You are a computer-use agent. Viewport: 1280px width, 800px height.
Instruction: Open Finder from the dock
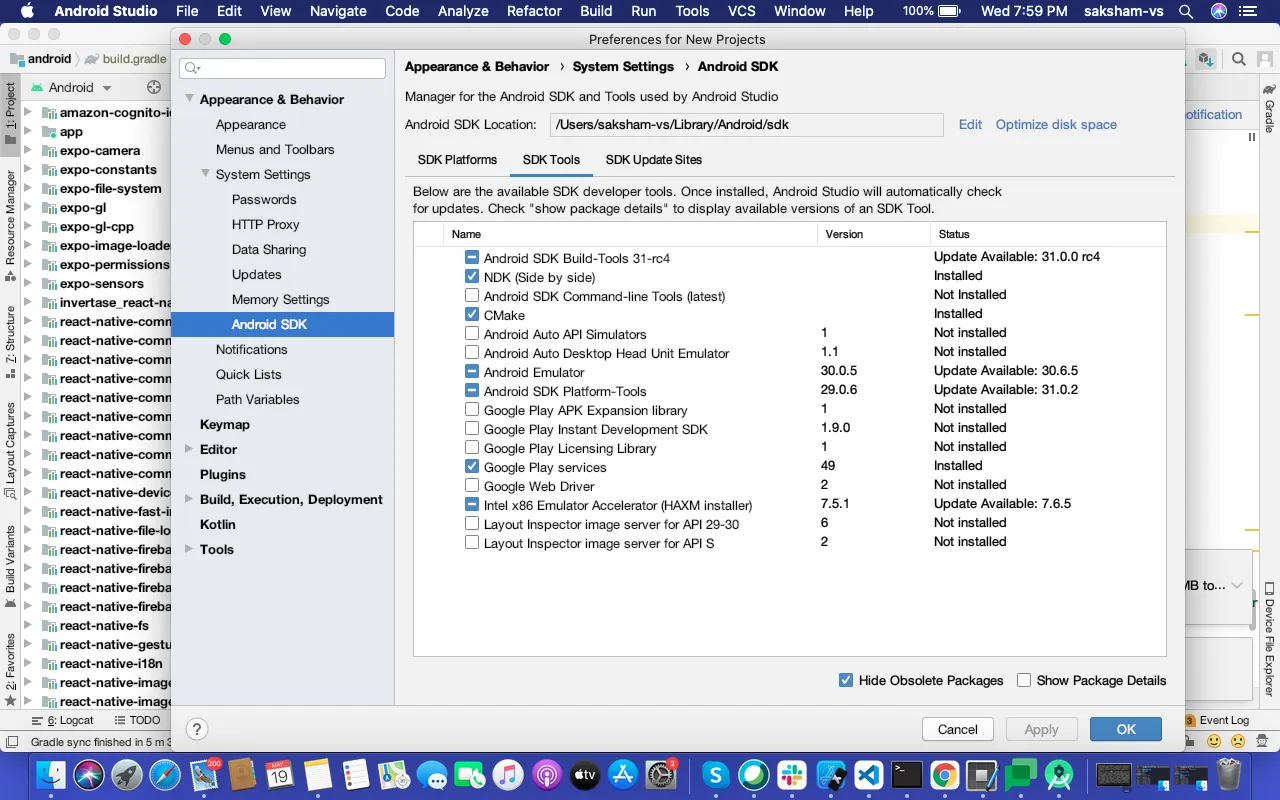tap(51, 775)
